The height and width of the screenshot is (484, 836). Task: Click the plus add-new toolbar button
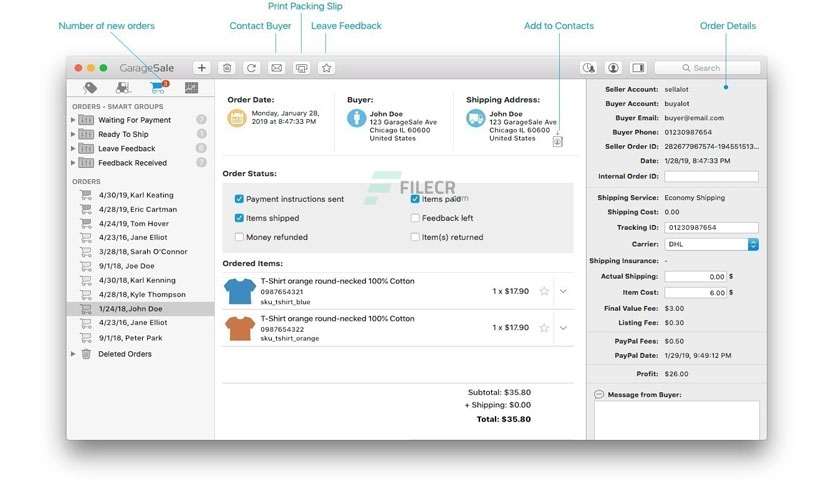202,68
